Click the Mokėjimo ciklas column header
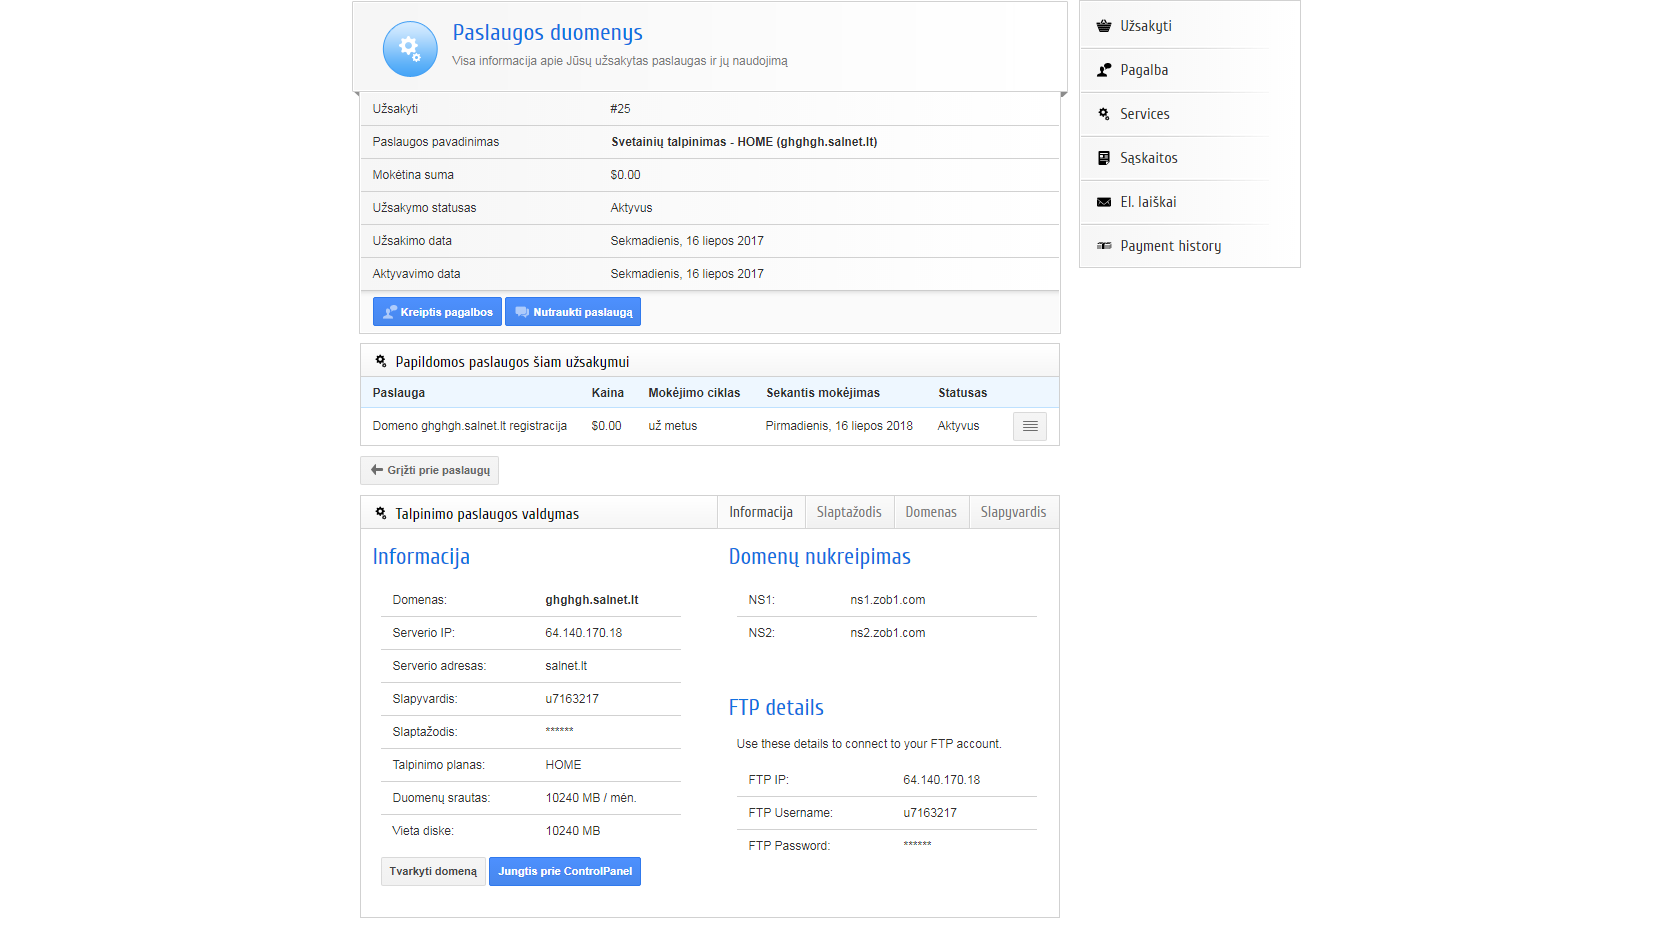 click(x=694, y=393)
